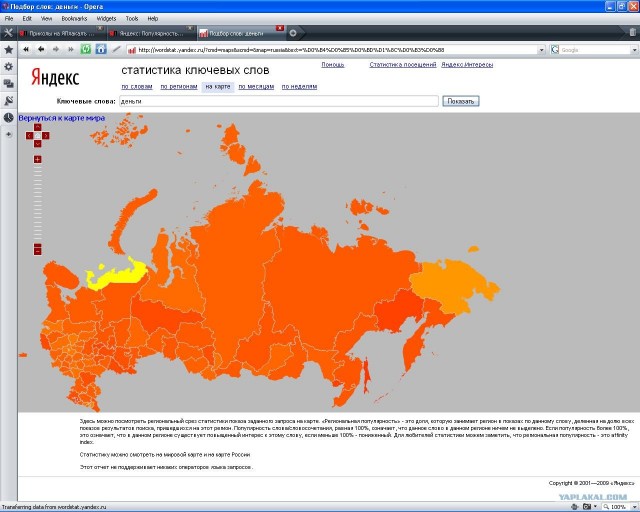Open a new tab with plus button
Image resolution: width=640 pixels, height=512 pixels.
pos(293,33)
